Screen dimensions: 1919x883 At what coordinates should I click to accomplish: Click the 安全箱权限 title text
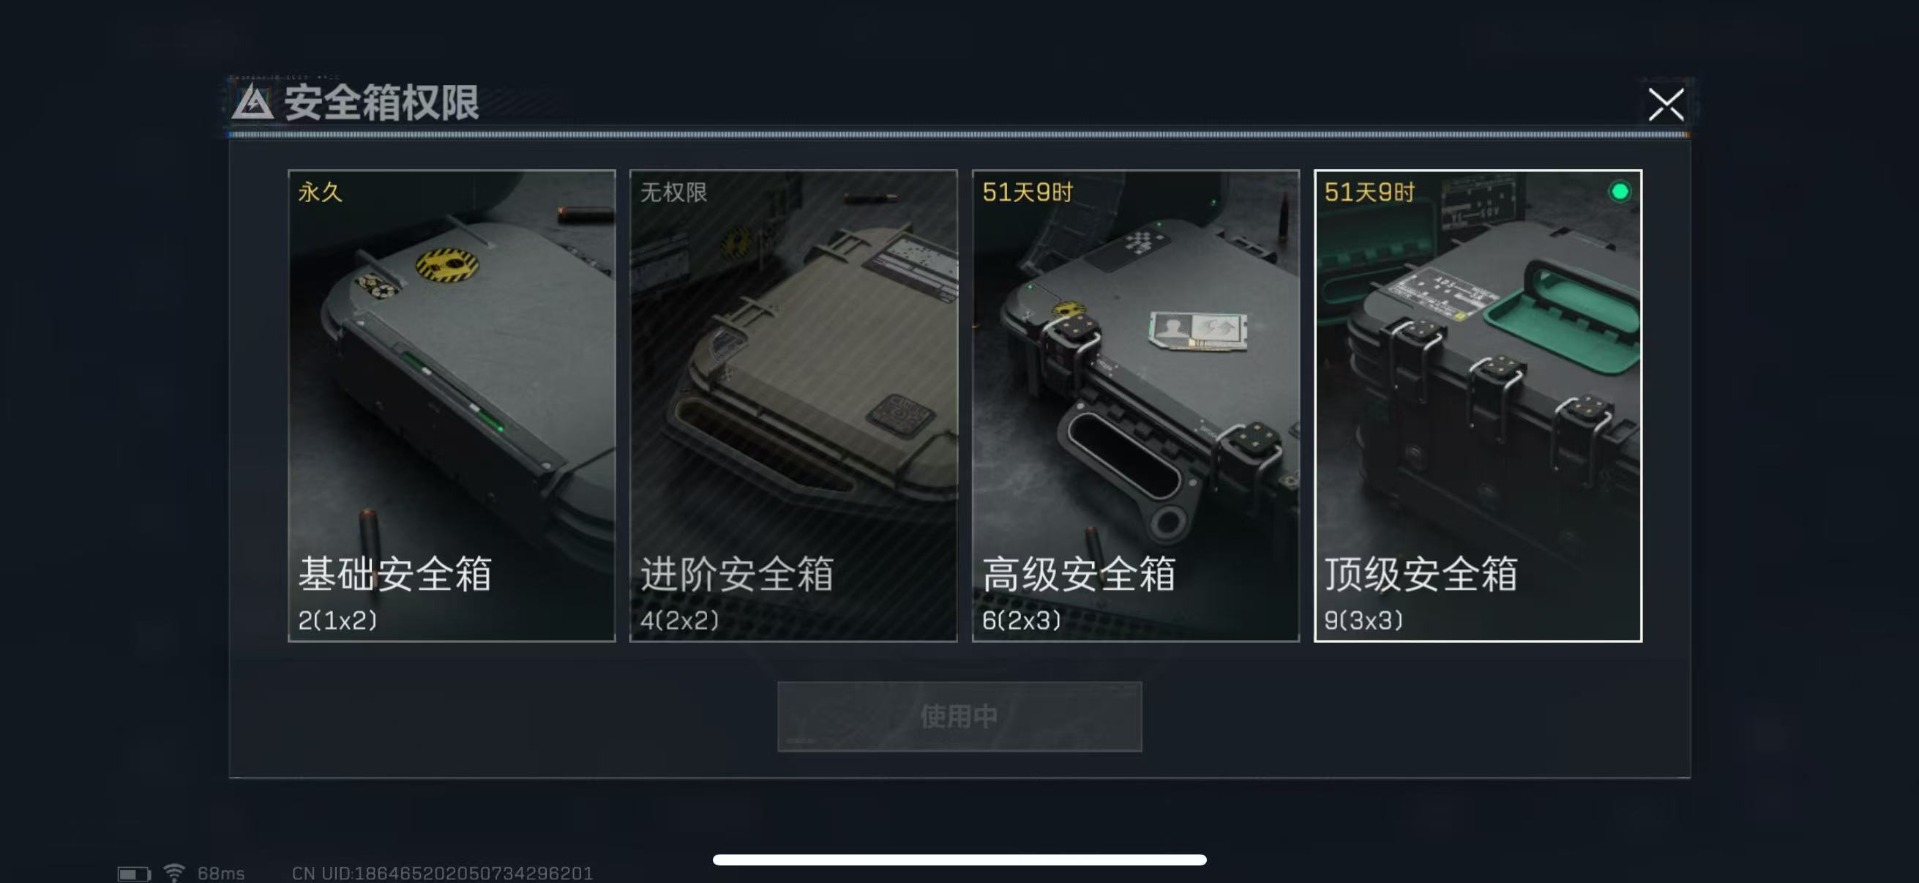381,102
